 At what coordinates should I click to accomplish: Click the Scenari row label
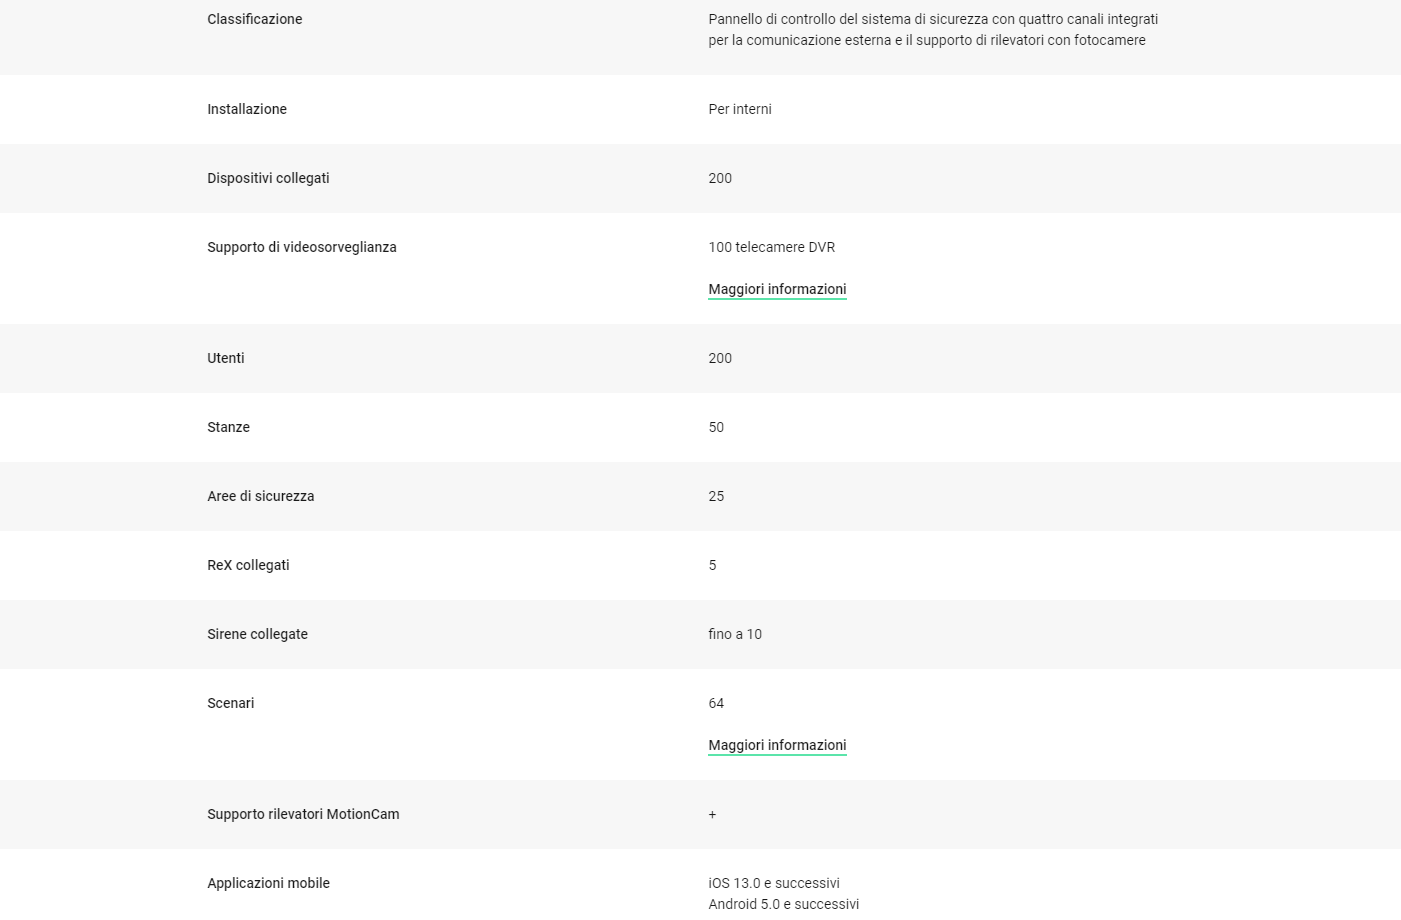pos(231,703)
